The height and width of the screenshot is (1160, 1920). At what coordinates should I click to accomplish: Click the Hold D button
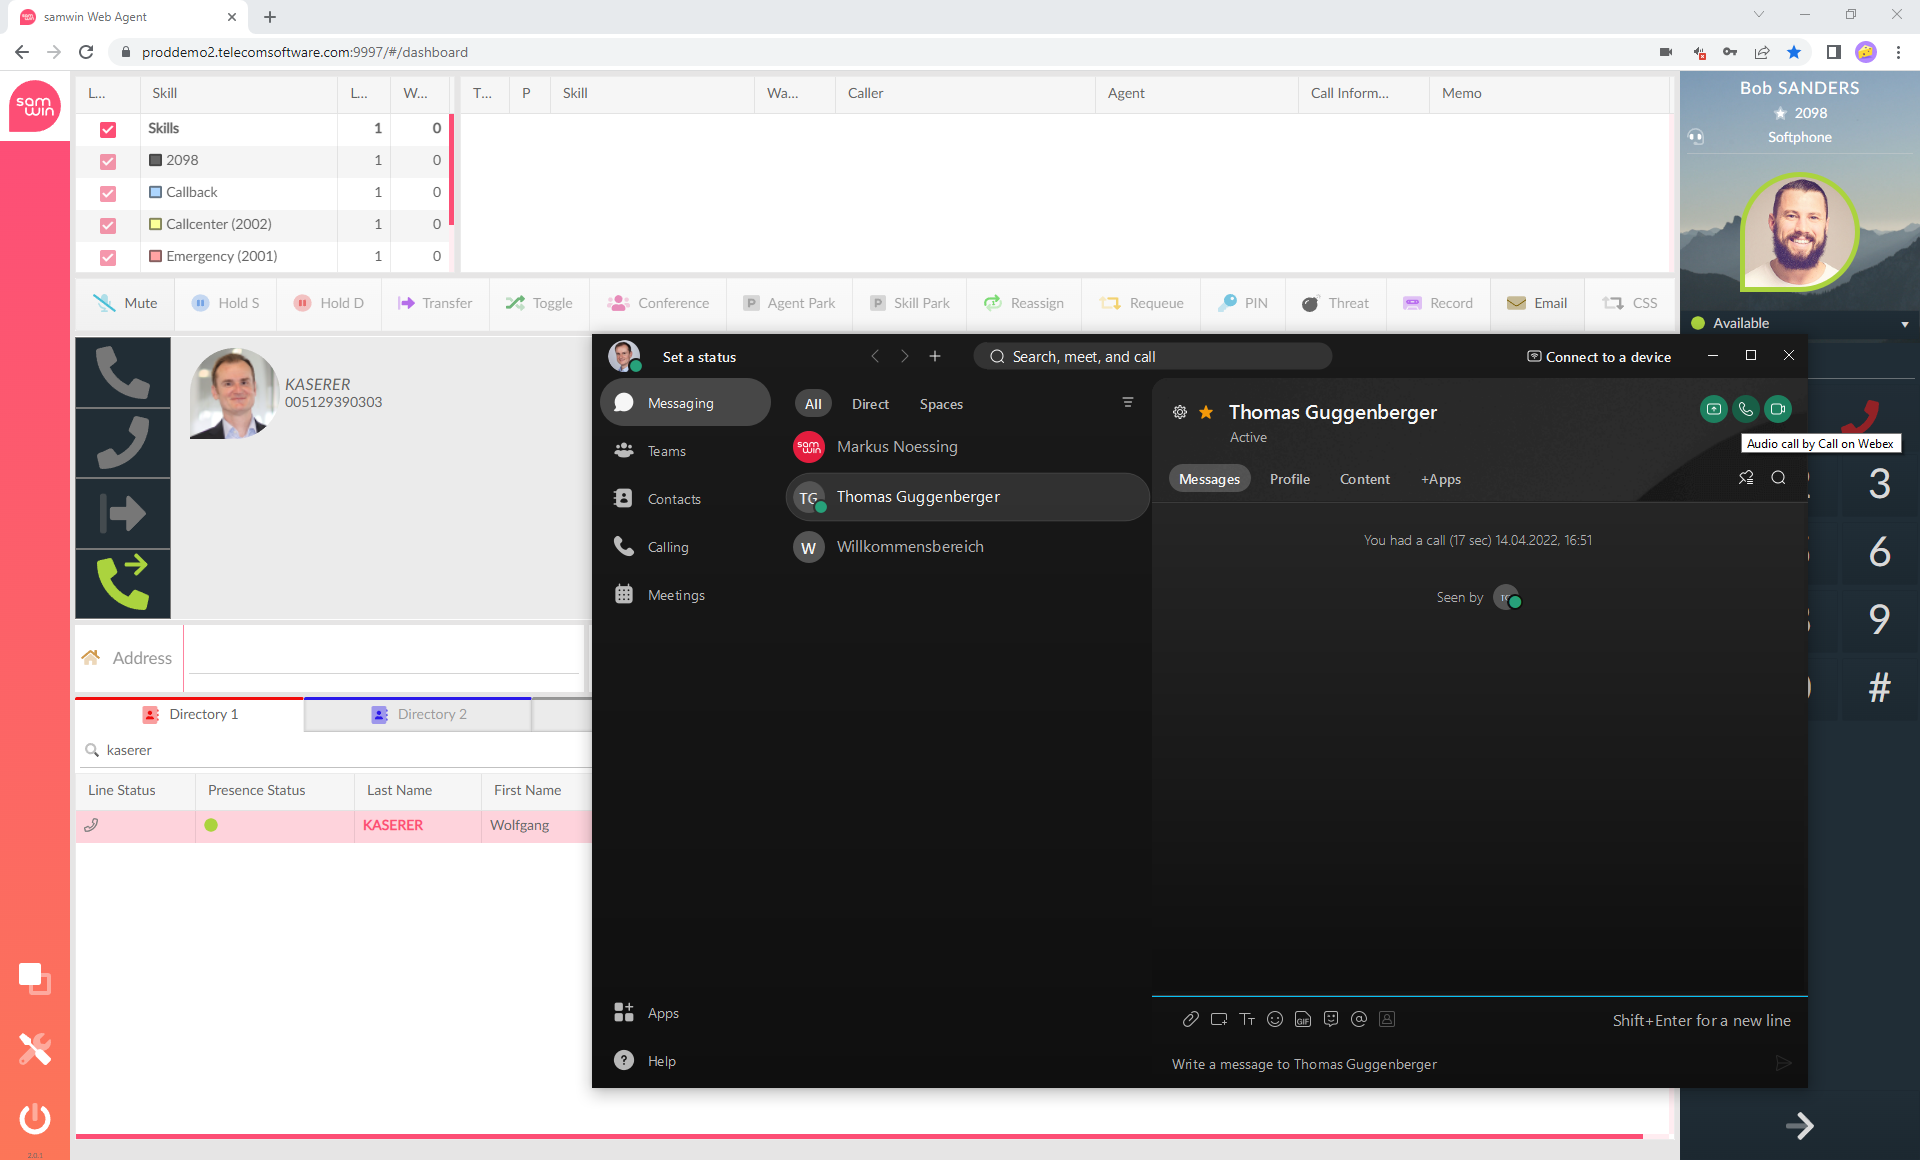pyautogui.click(x=329, y=303)
